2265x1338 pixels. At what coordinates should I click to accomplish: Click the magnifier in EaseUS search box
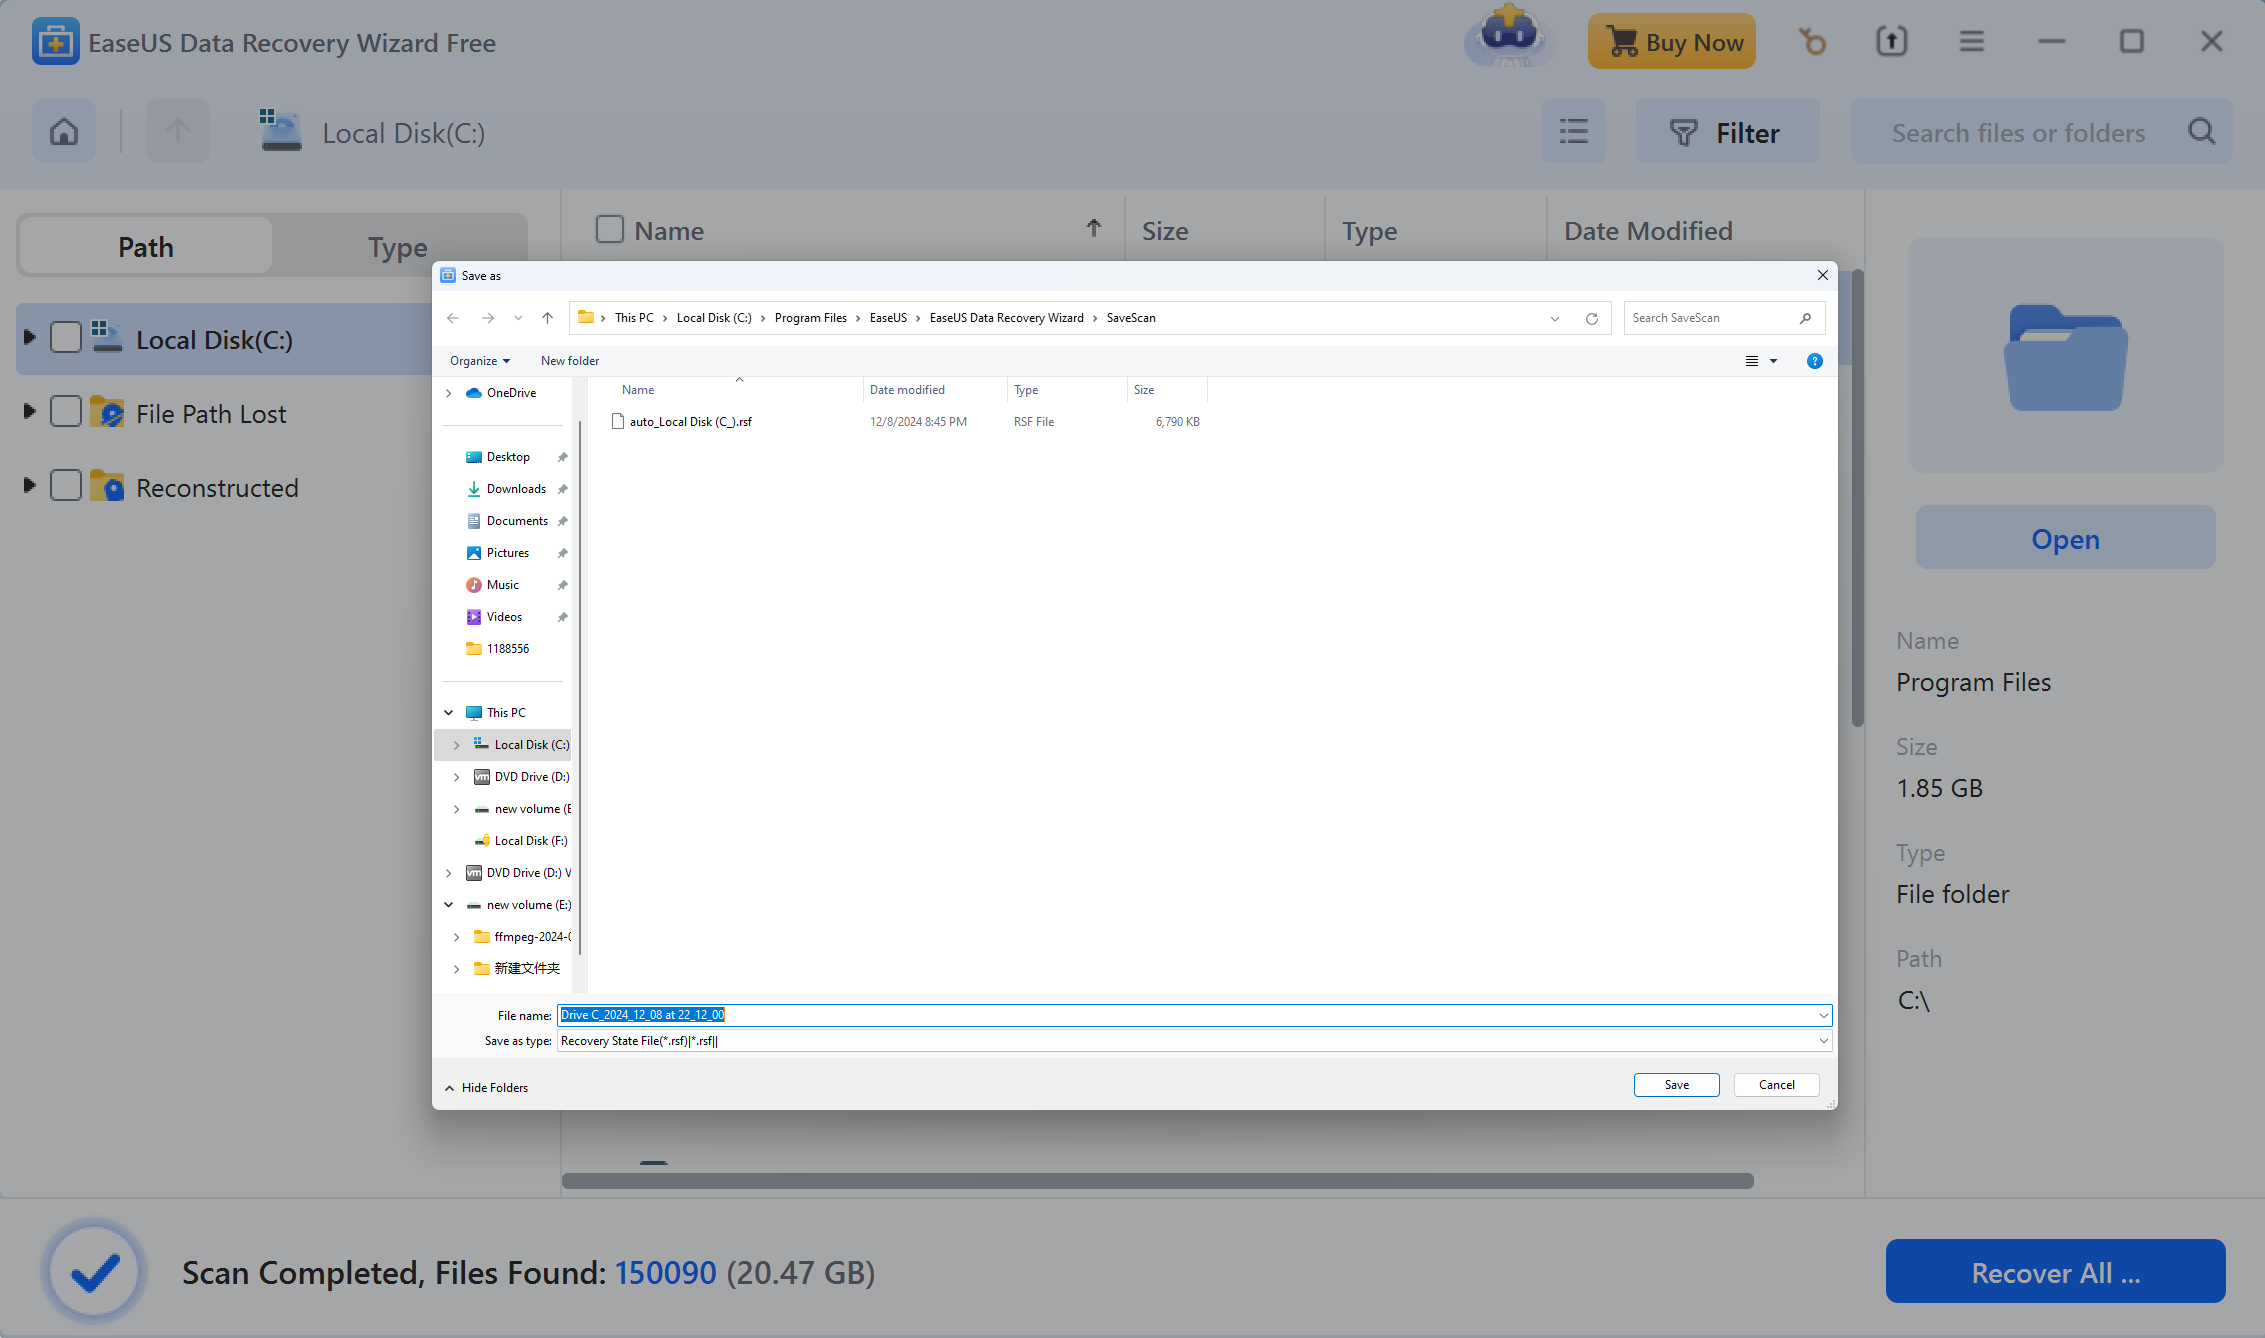coord(2201,132)
